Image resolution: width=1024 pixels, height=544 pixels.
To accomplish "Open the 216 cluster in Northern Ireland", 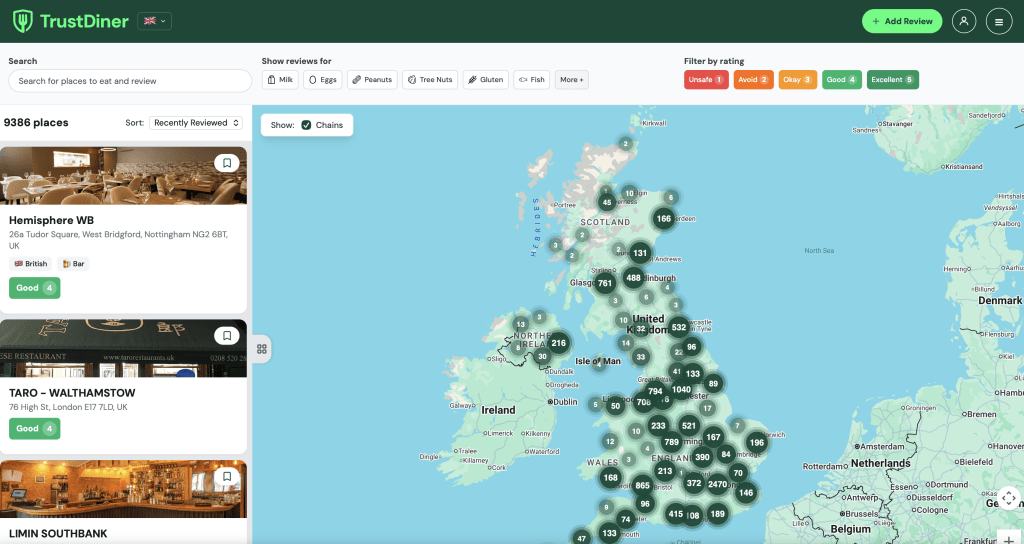I will [558, 343].
